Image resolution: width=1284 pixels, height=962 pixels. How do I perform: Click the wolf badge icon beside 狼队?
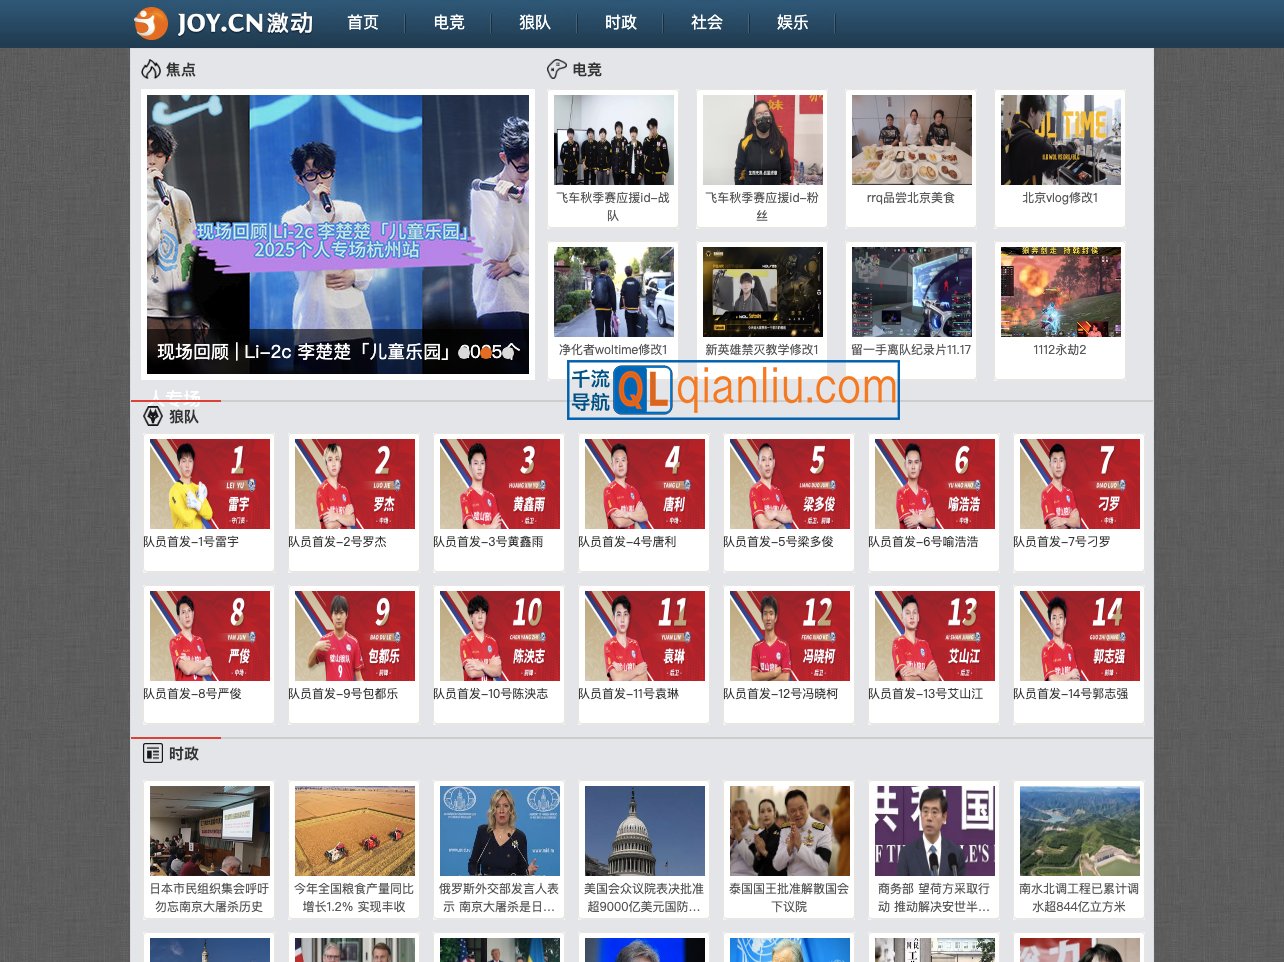[x=153, y=416]
